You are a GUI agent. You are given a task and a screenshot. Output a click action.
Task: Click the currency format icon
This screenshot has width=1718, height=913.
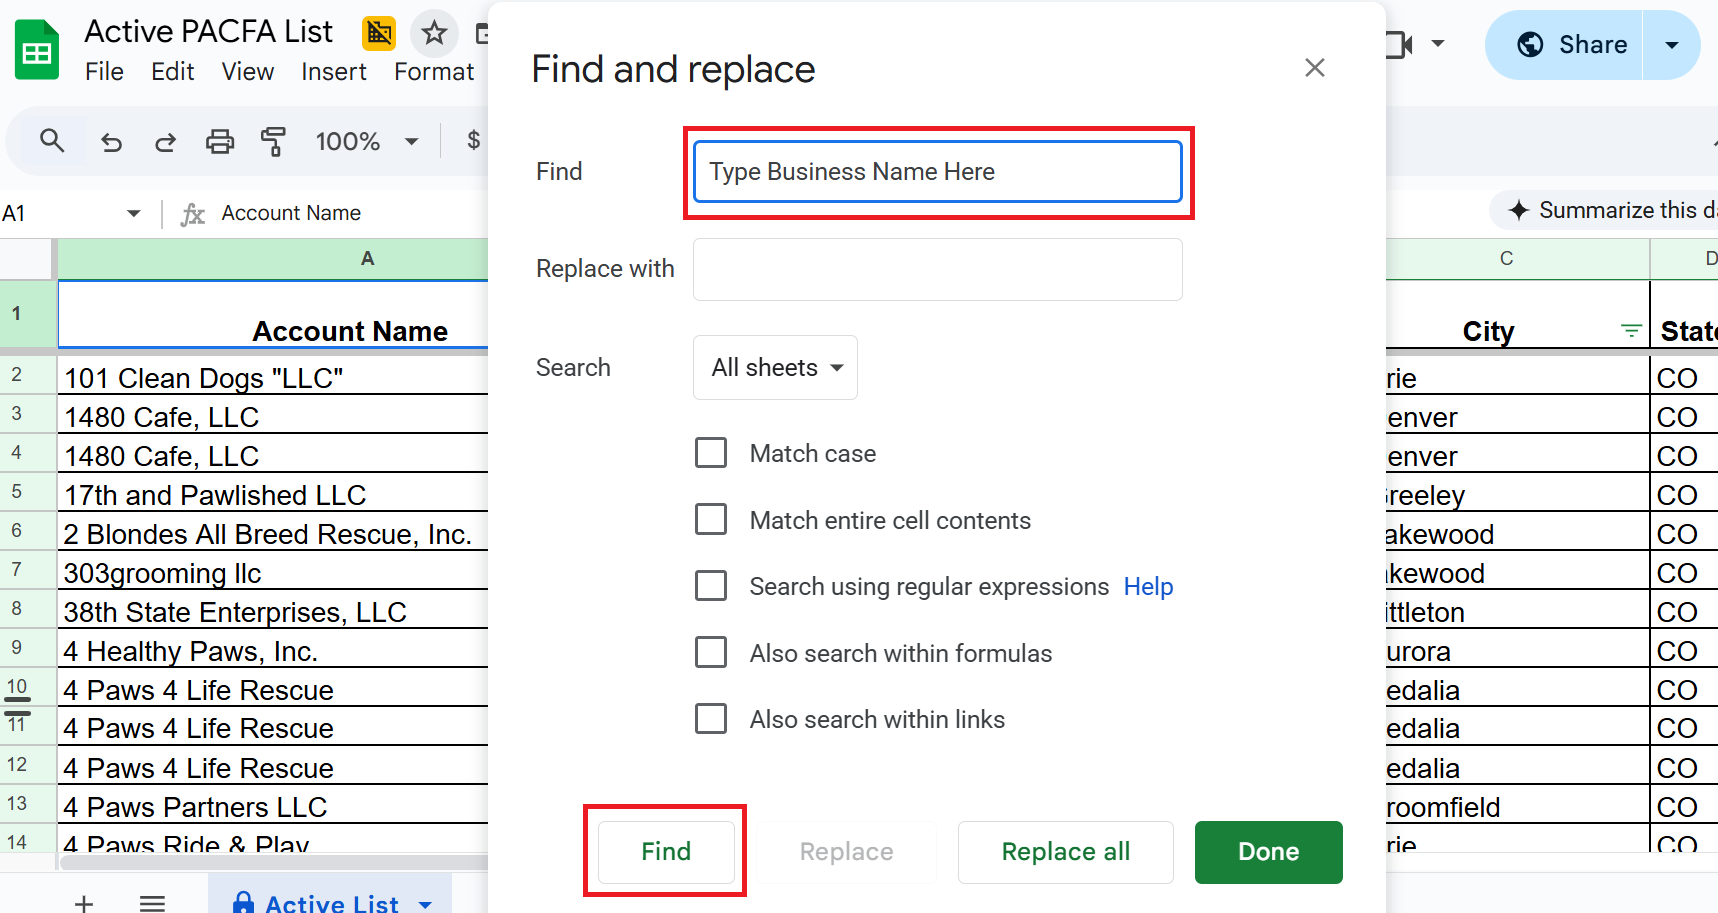pyautogui.click(x=473, y=141)
